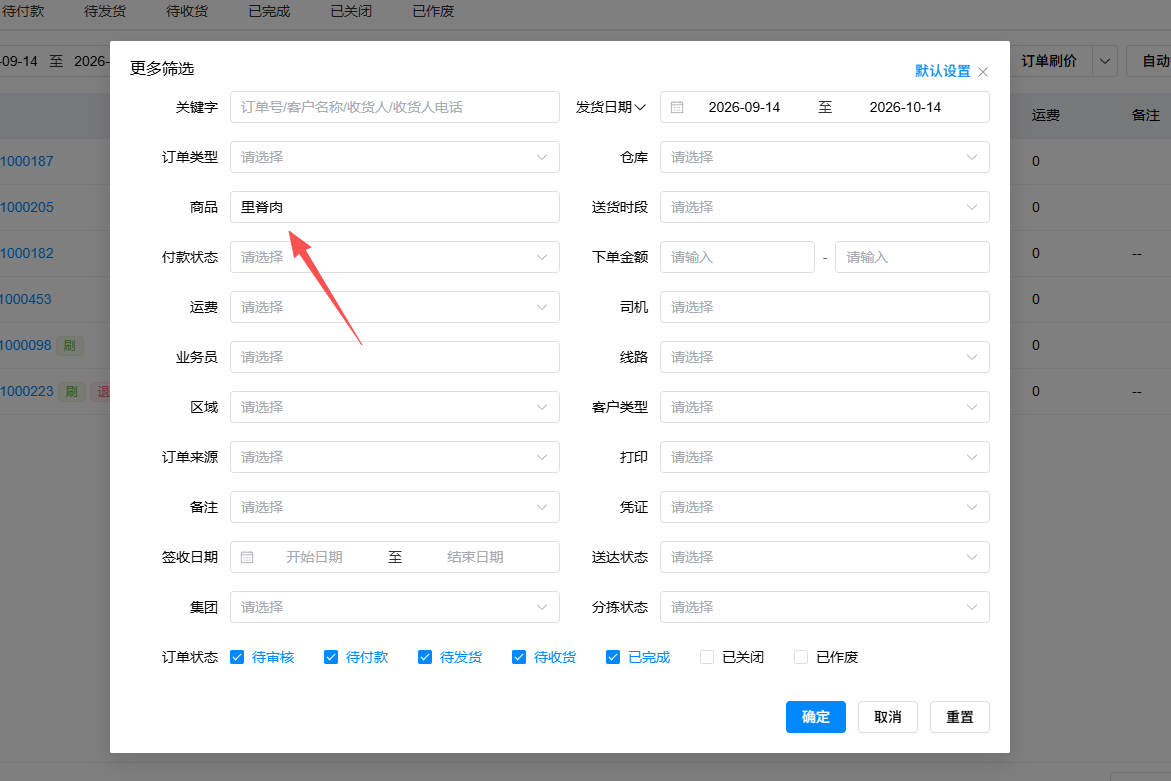The height and width of the screenshot is (781, 1171).
Task: Open order 1000453 in background list
Action: (x=26, y=299)
